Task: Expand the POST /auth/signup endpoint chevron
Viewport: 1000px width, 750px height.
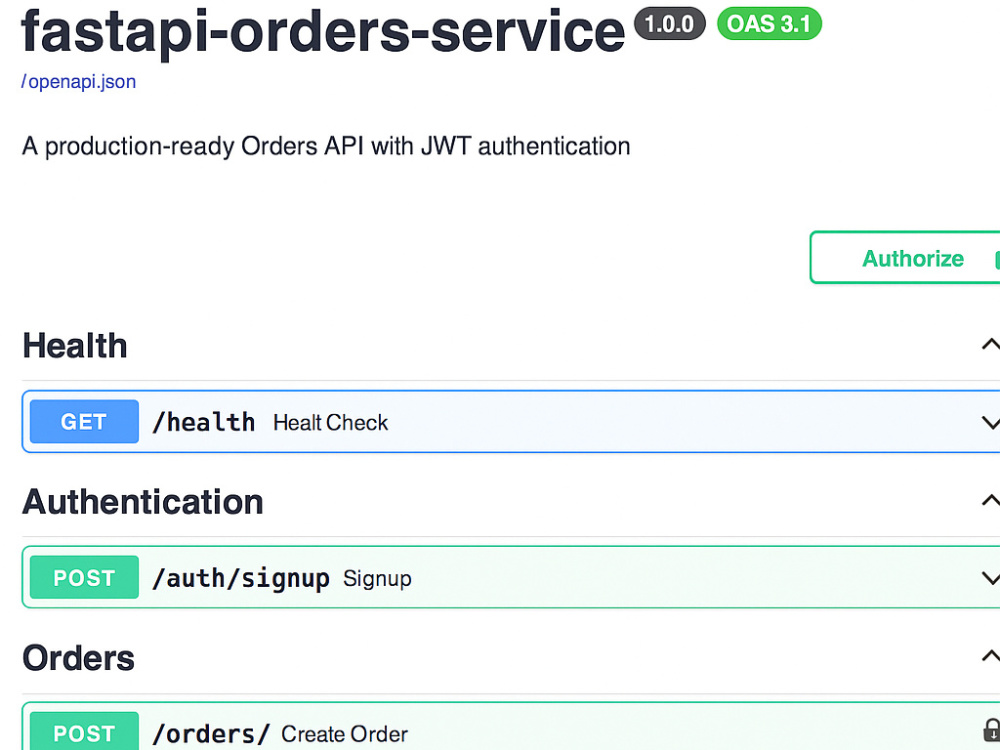Action: (x=990, y=578)
